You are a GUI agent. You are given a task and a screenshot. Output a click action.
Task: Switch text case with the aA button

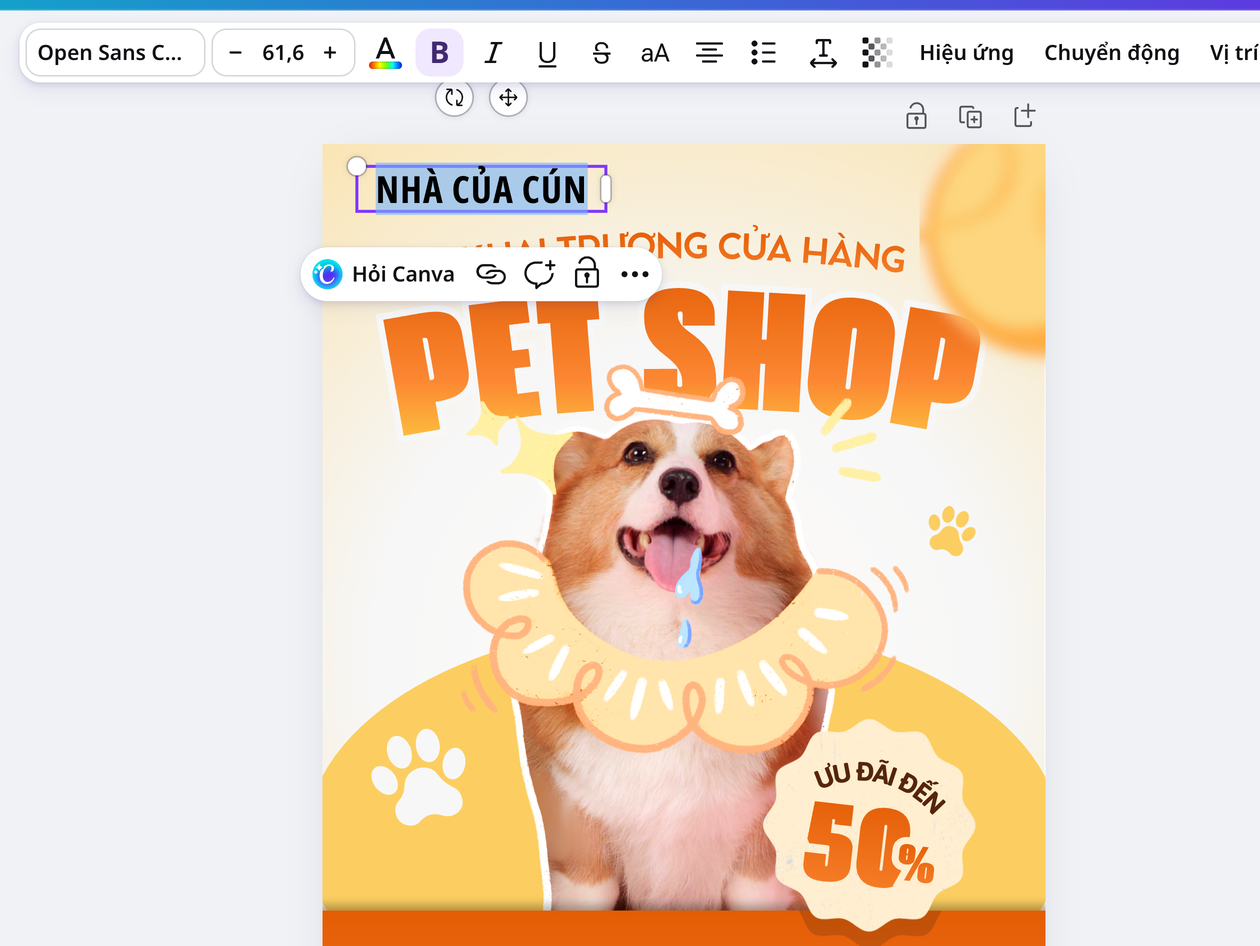click(655, 53)
